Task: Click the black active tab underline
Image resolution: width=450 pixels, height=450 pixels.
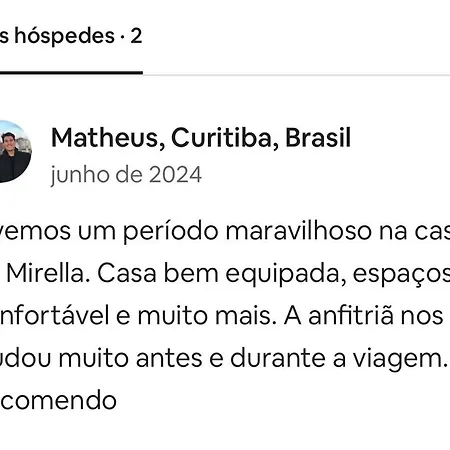Action: pos(71,72)
